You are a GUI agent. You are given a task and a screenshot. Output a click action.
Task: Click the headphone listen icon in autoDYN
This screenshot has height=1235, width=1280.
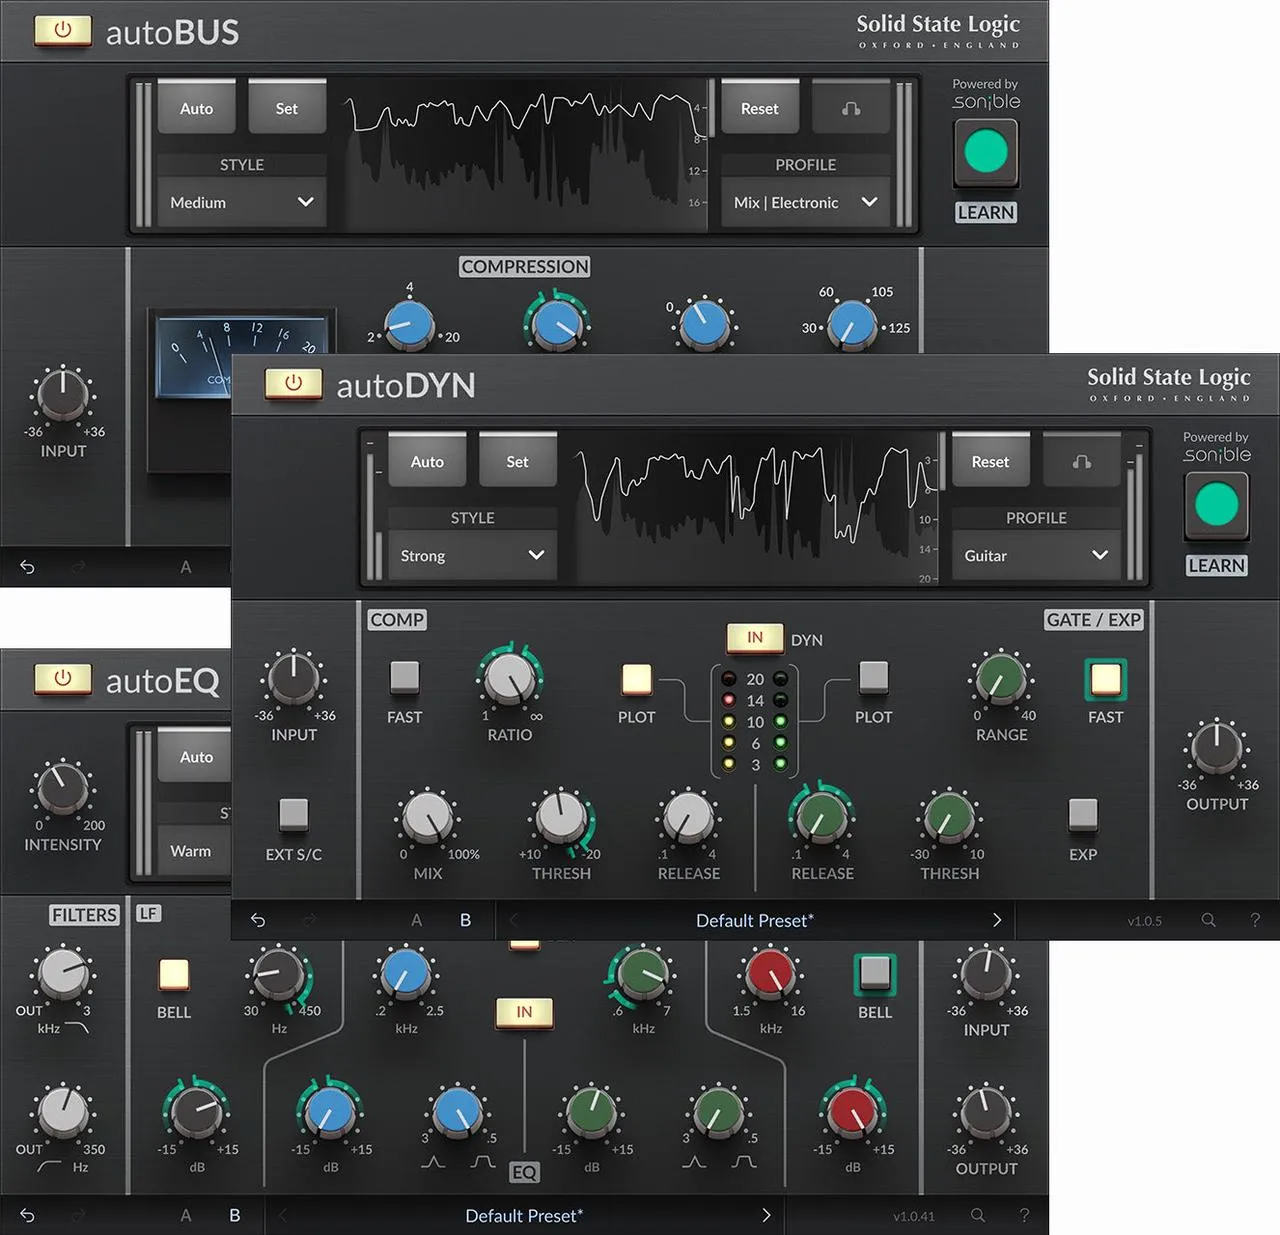coord(1081,461)
